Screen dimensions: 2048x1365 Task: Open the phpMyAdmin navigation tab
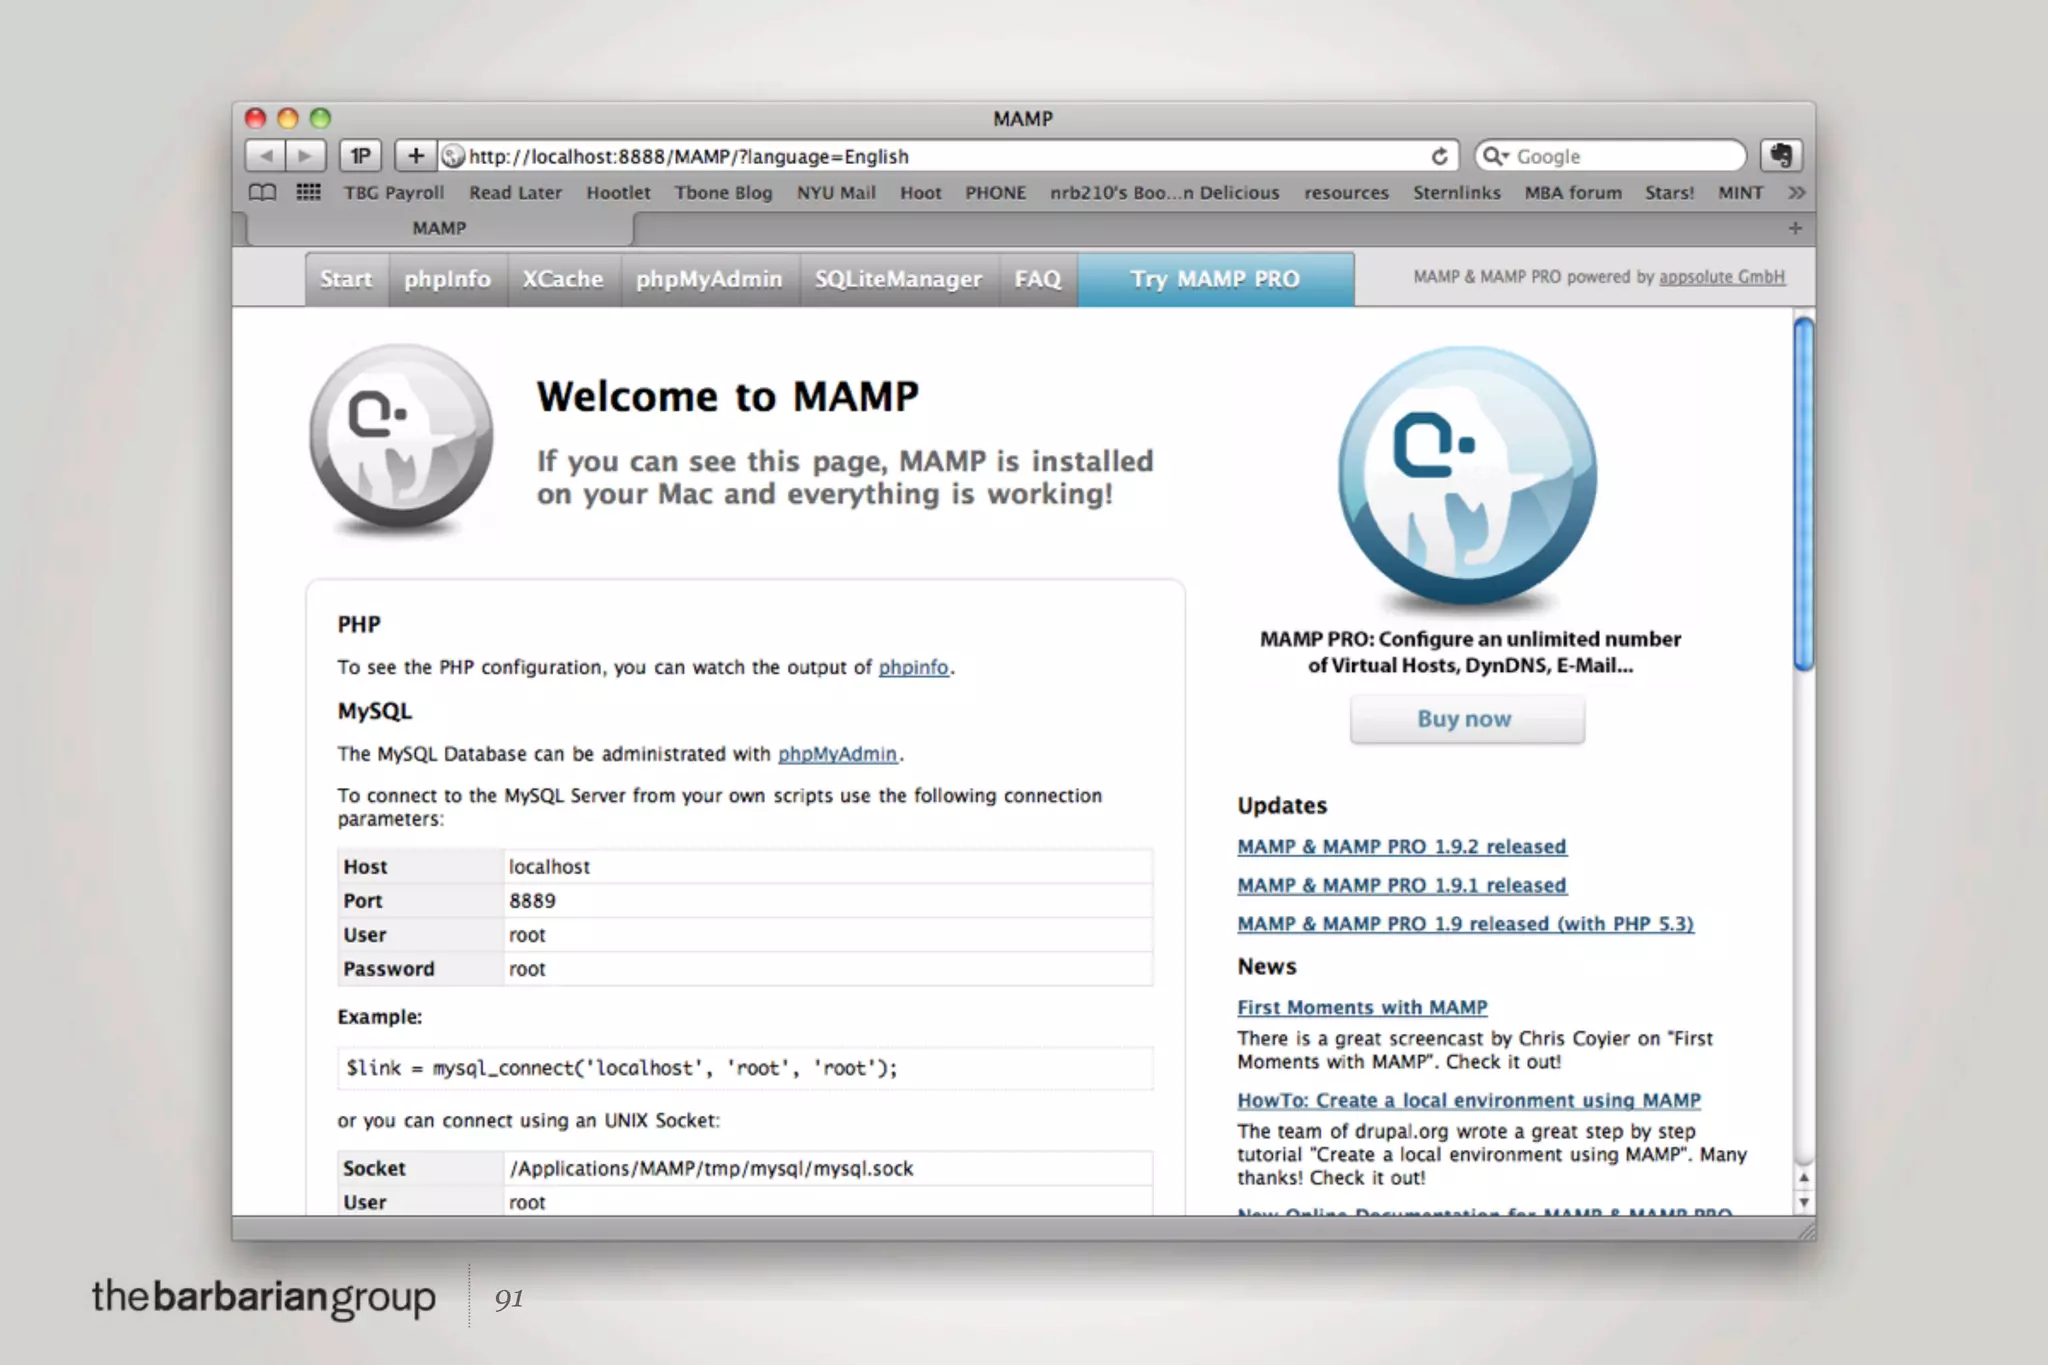pyautogui.click(x=708, y=279)
